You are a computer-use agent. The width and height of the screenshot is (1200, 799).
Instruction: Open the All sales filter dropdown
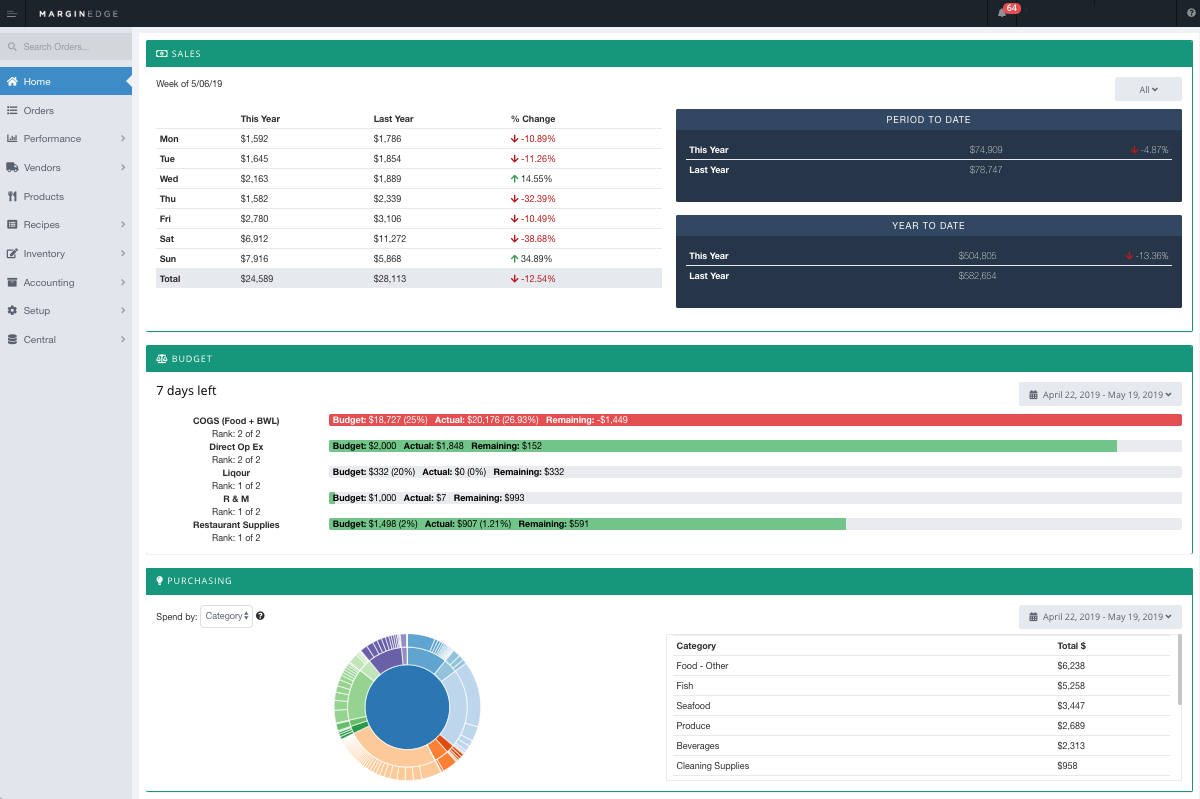pyautogui.click(x=1148, y=90)
